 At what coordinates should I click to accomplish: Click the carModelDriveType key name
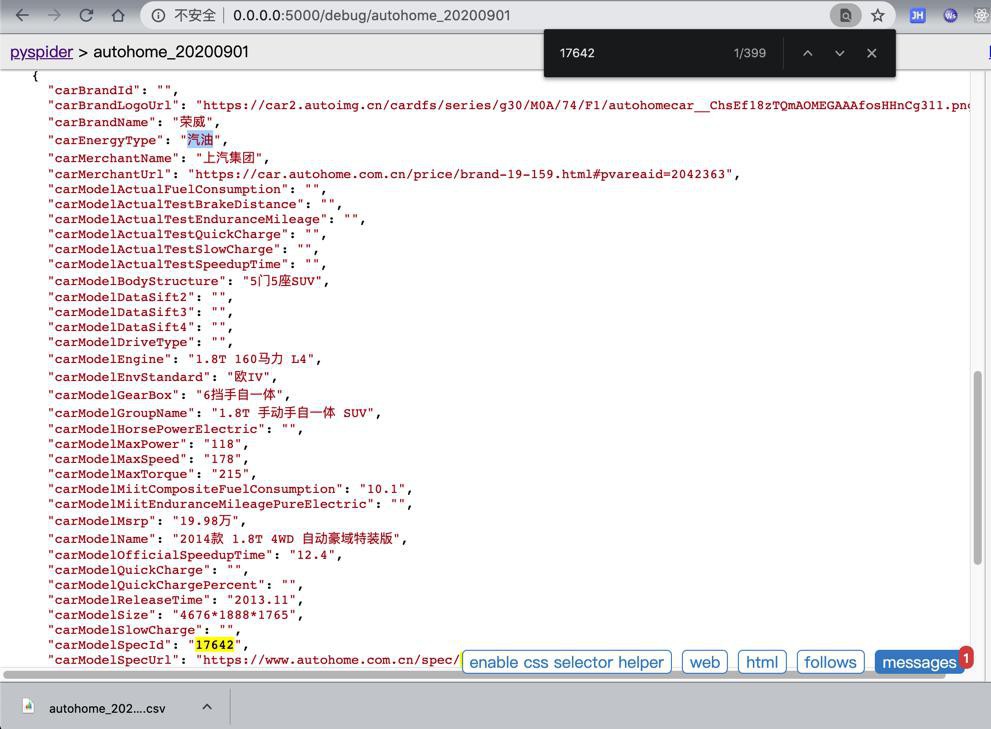121,342
